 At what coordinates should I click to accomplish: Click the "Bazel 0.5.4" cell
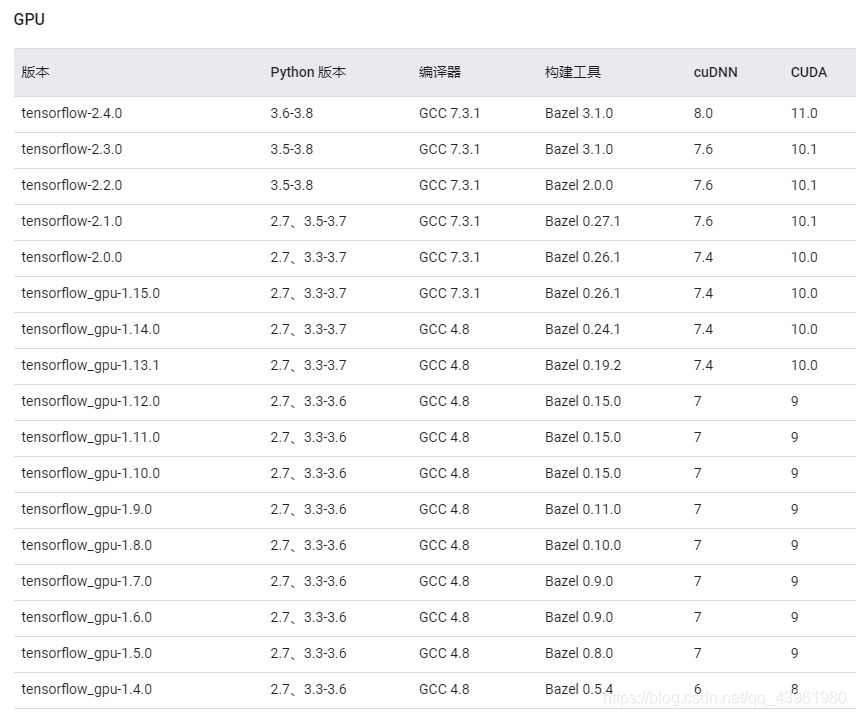pyautogui.click(x=579, y=689)
